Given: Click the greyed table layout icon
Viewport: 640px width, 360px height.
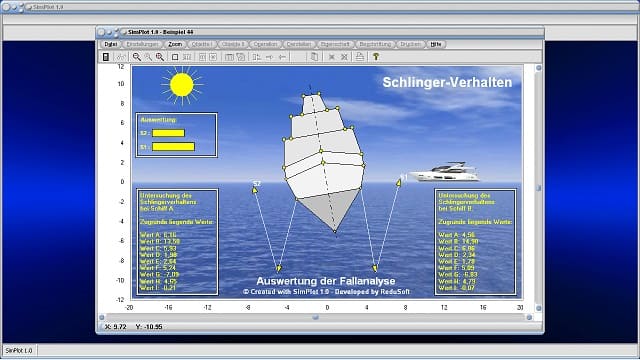Looking at the screenshot, I should [229, 57].
